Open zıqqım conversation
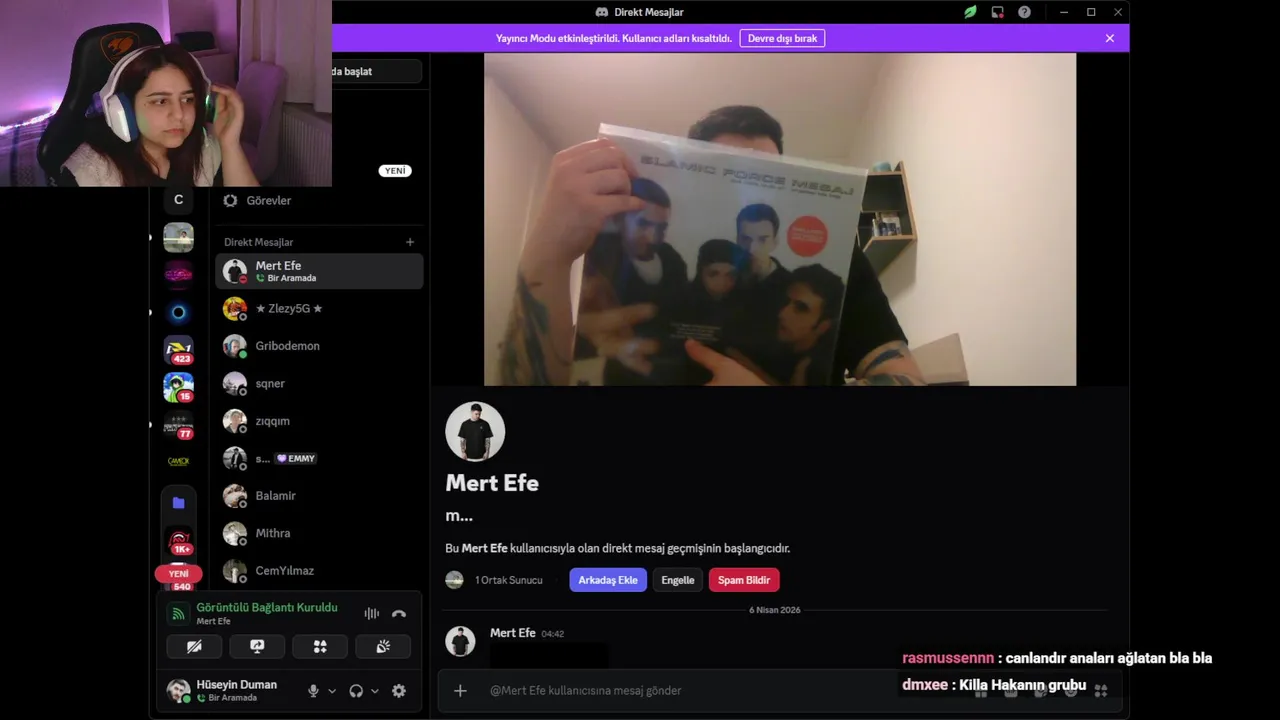Viewport: 1280px width, 720px height. tap(319, 421)
